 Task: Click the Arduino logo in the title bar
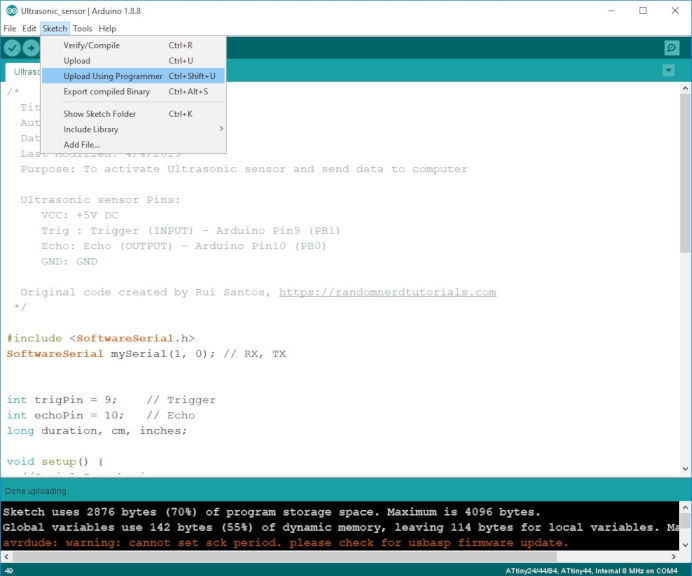pos(11,11)
